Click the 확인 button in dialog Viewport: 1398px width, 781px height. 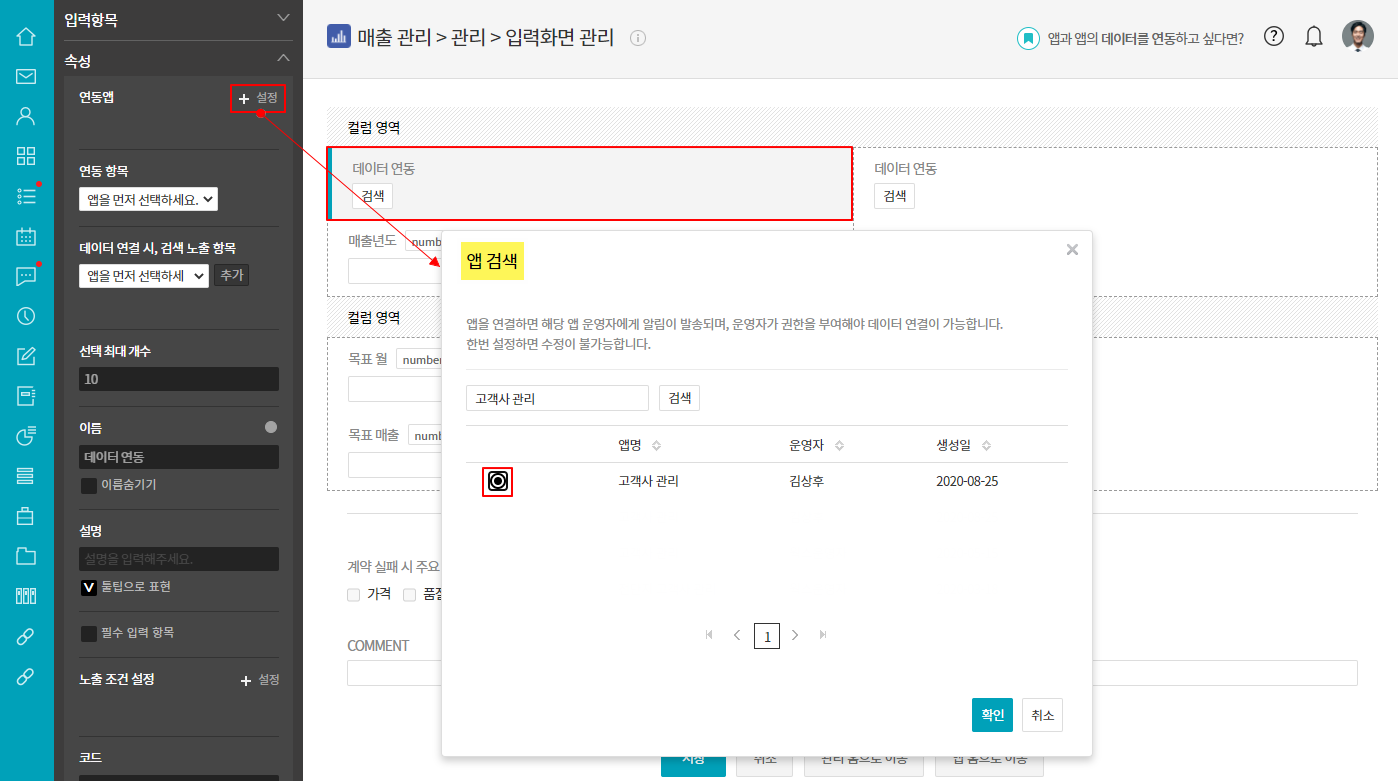click(x=992, y=715)
